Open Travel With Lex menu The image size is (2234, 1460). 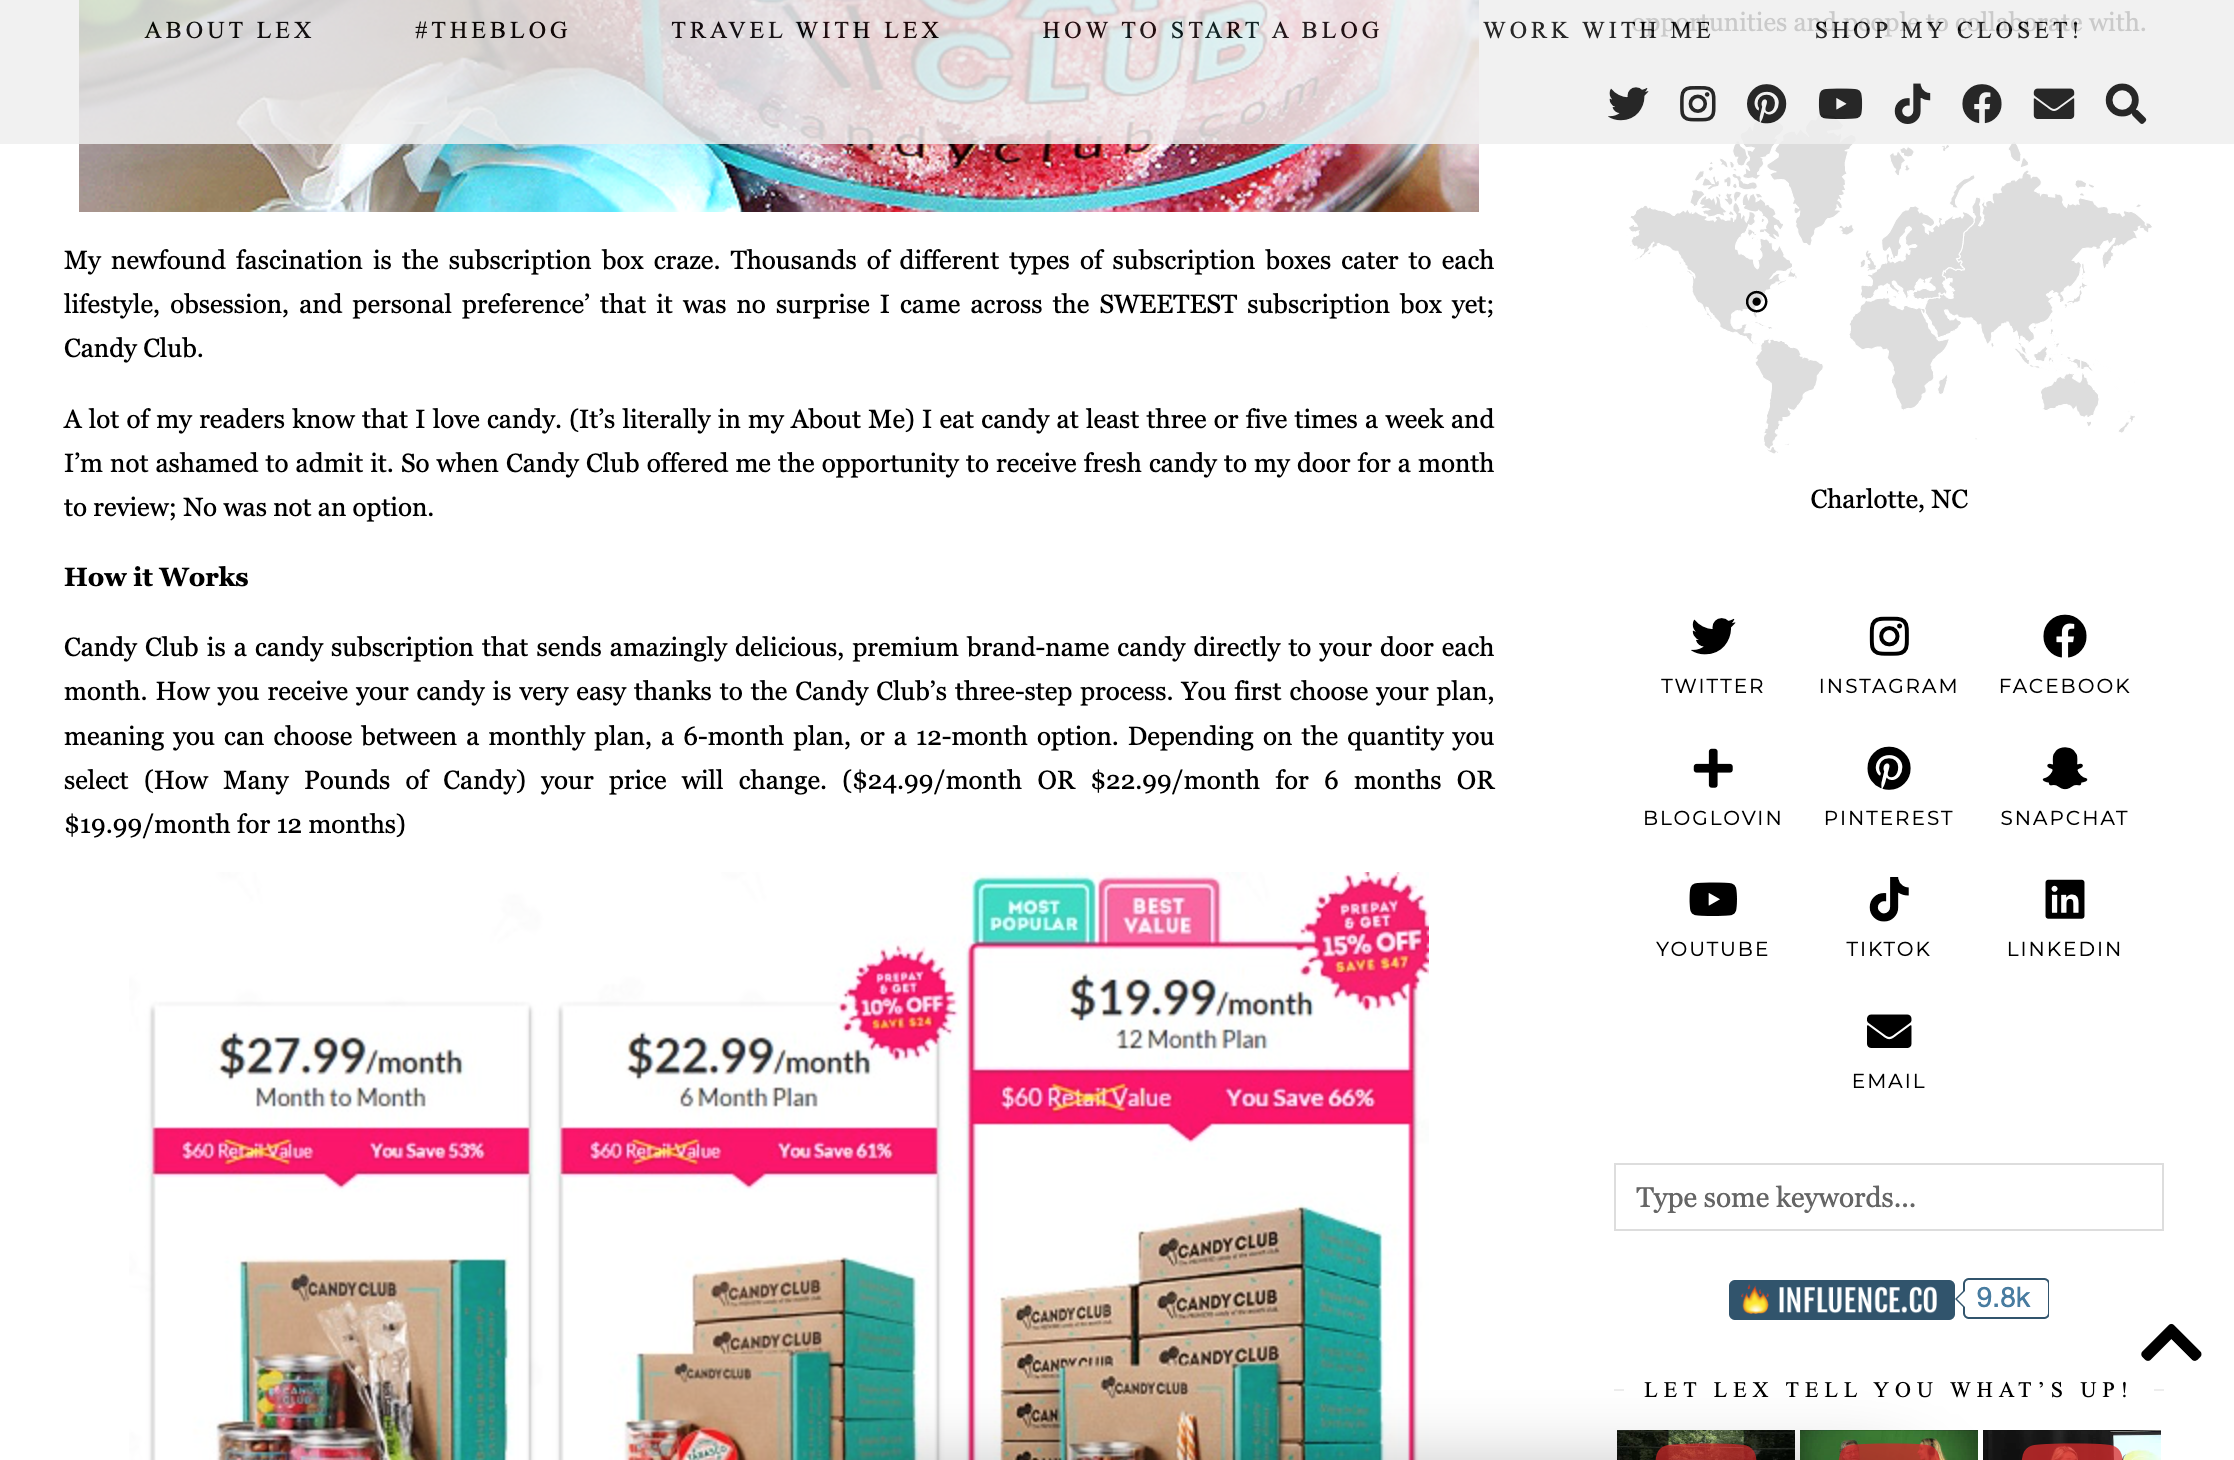click(x=806, y=30)
